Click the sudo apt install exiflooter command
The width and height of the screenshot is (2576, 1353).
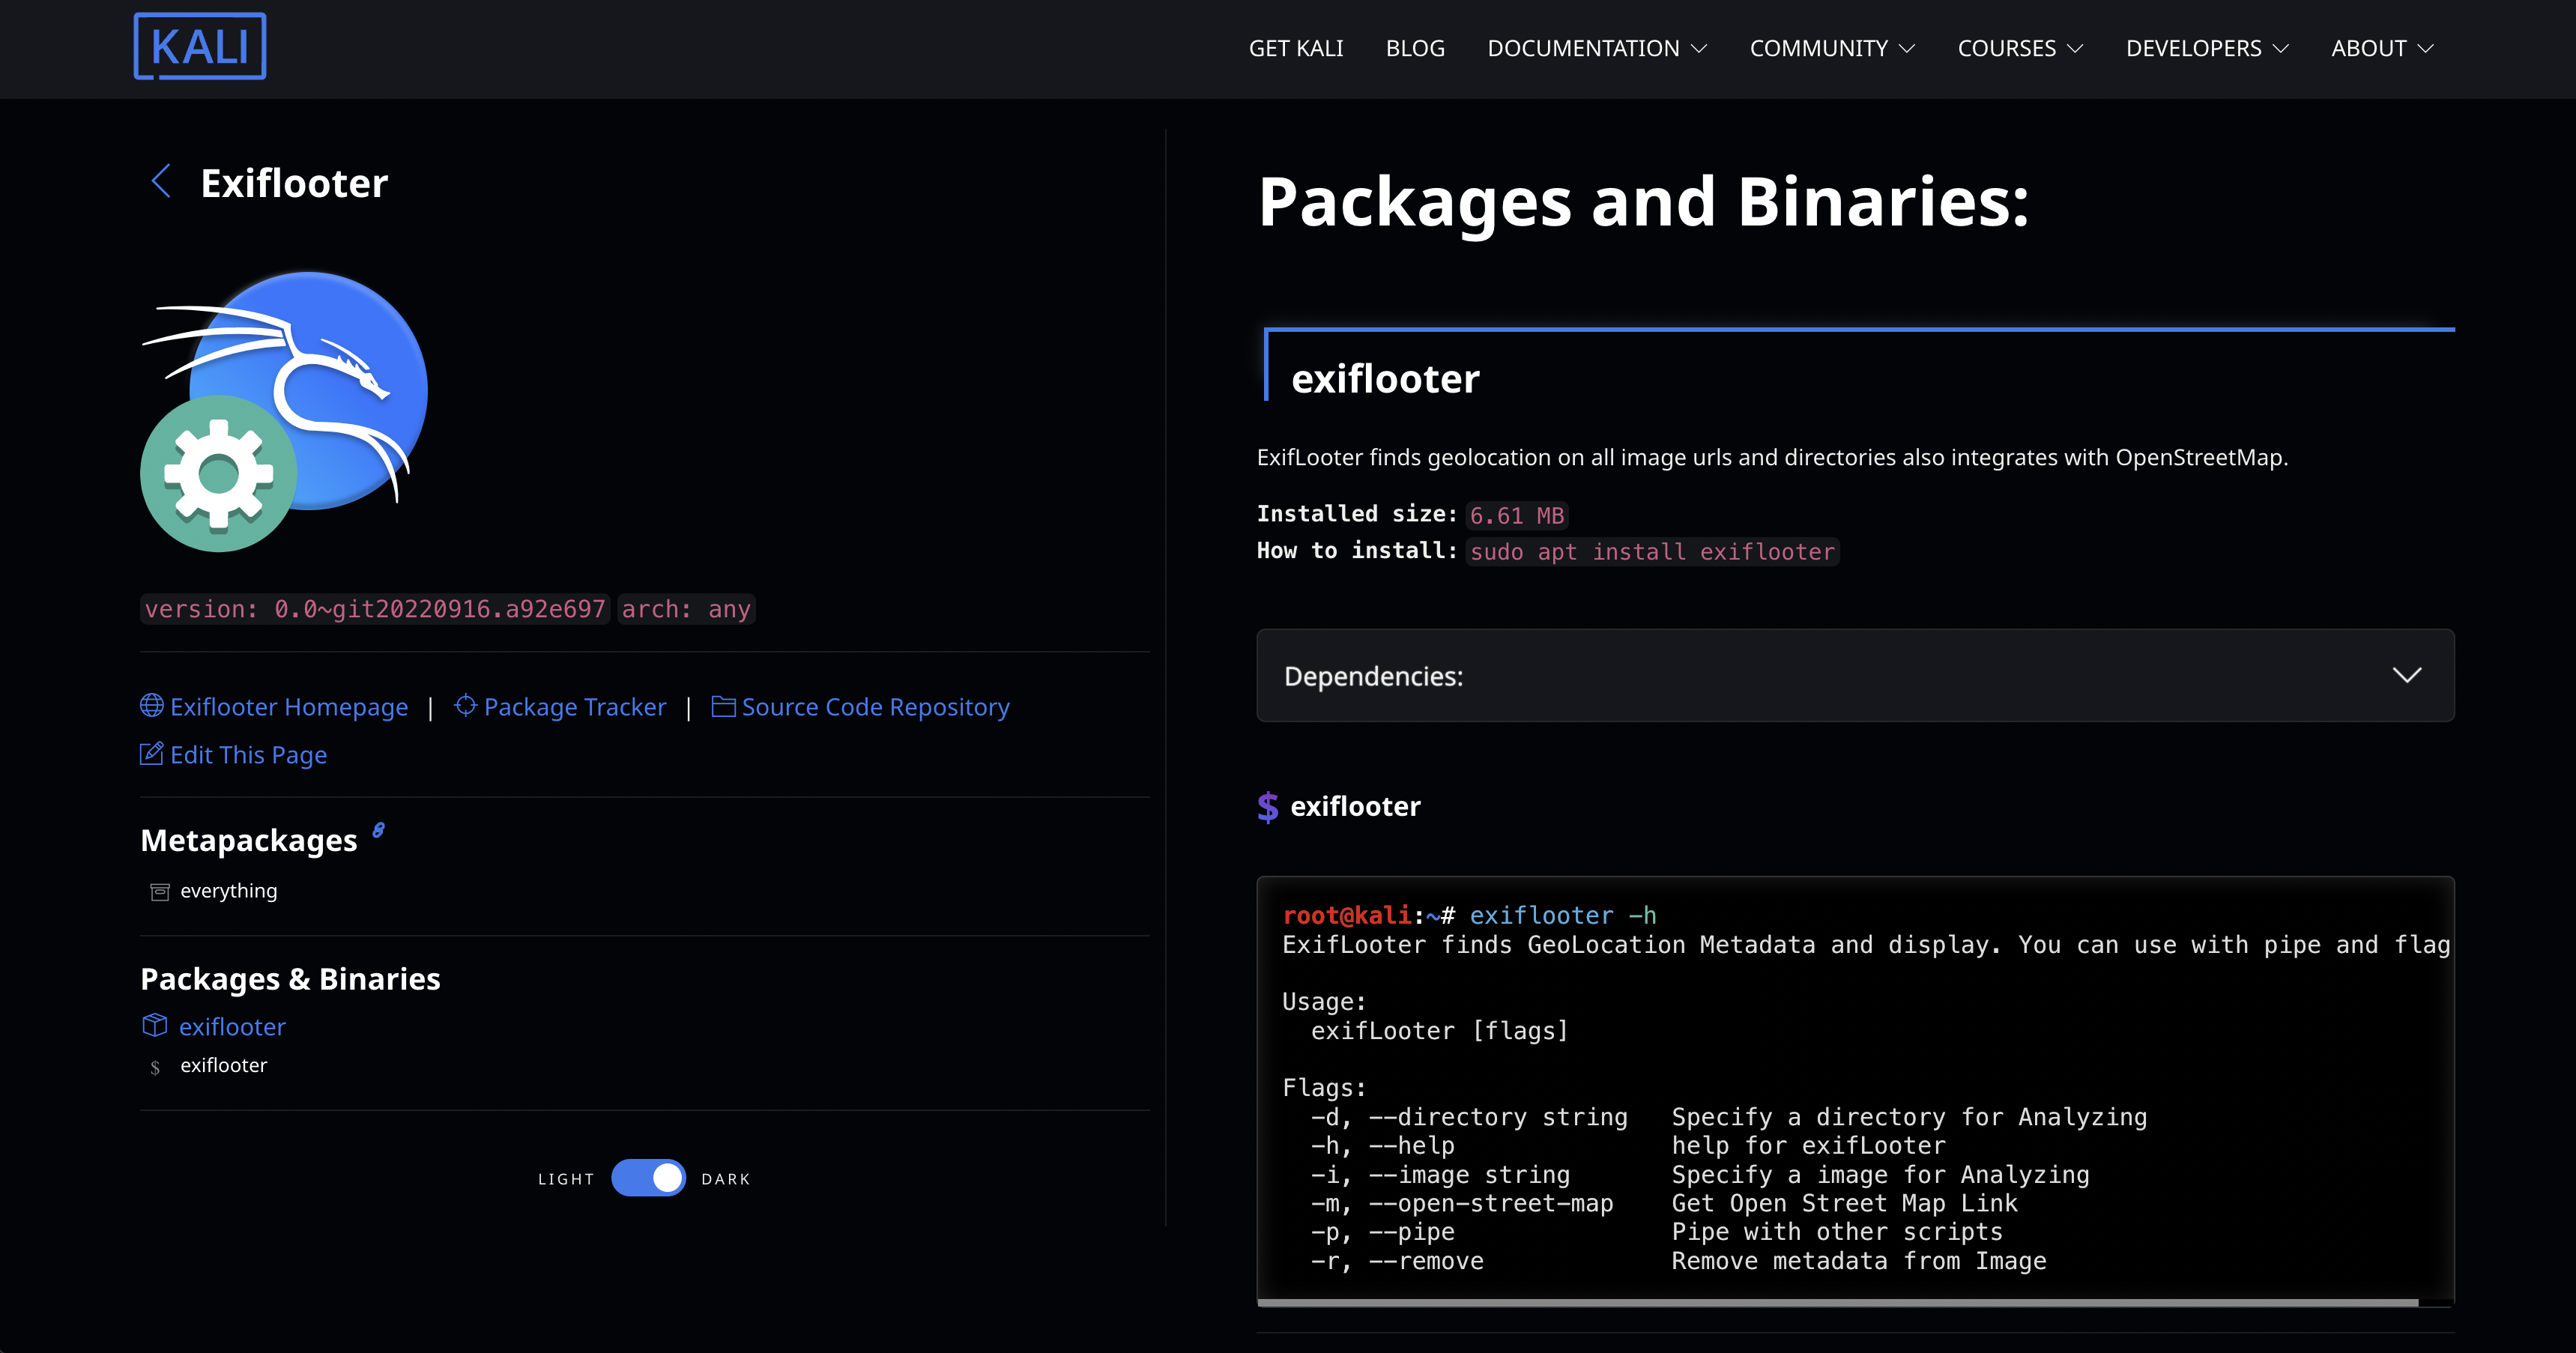click(1652, 552)
